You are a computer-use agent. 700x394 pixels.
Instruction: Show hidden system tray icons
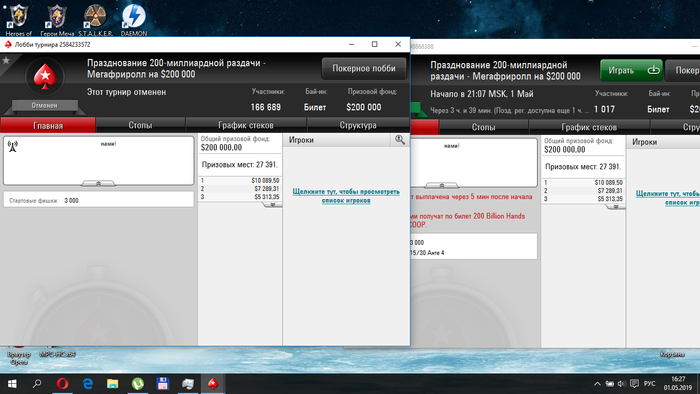click(597, 384)
